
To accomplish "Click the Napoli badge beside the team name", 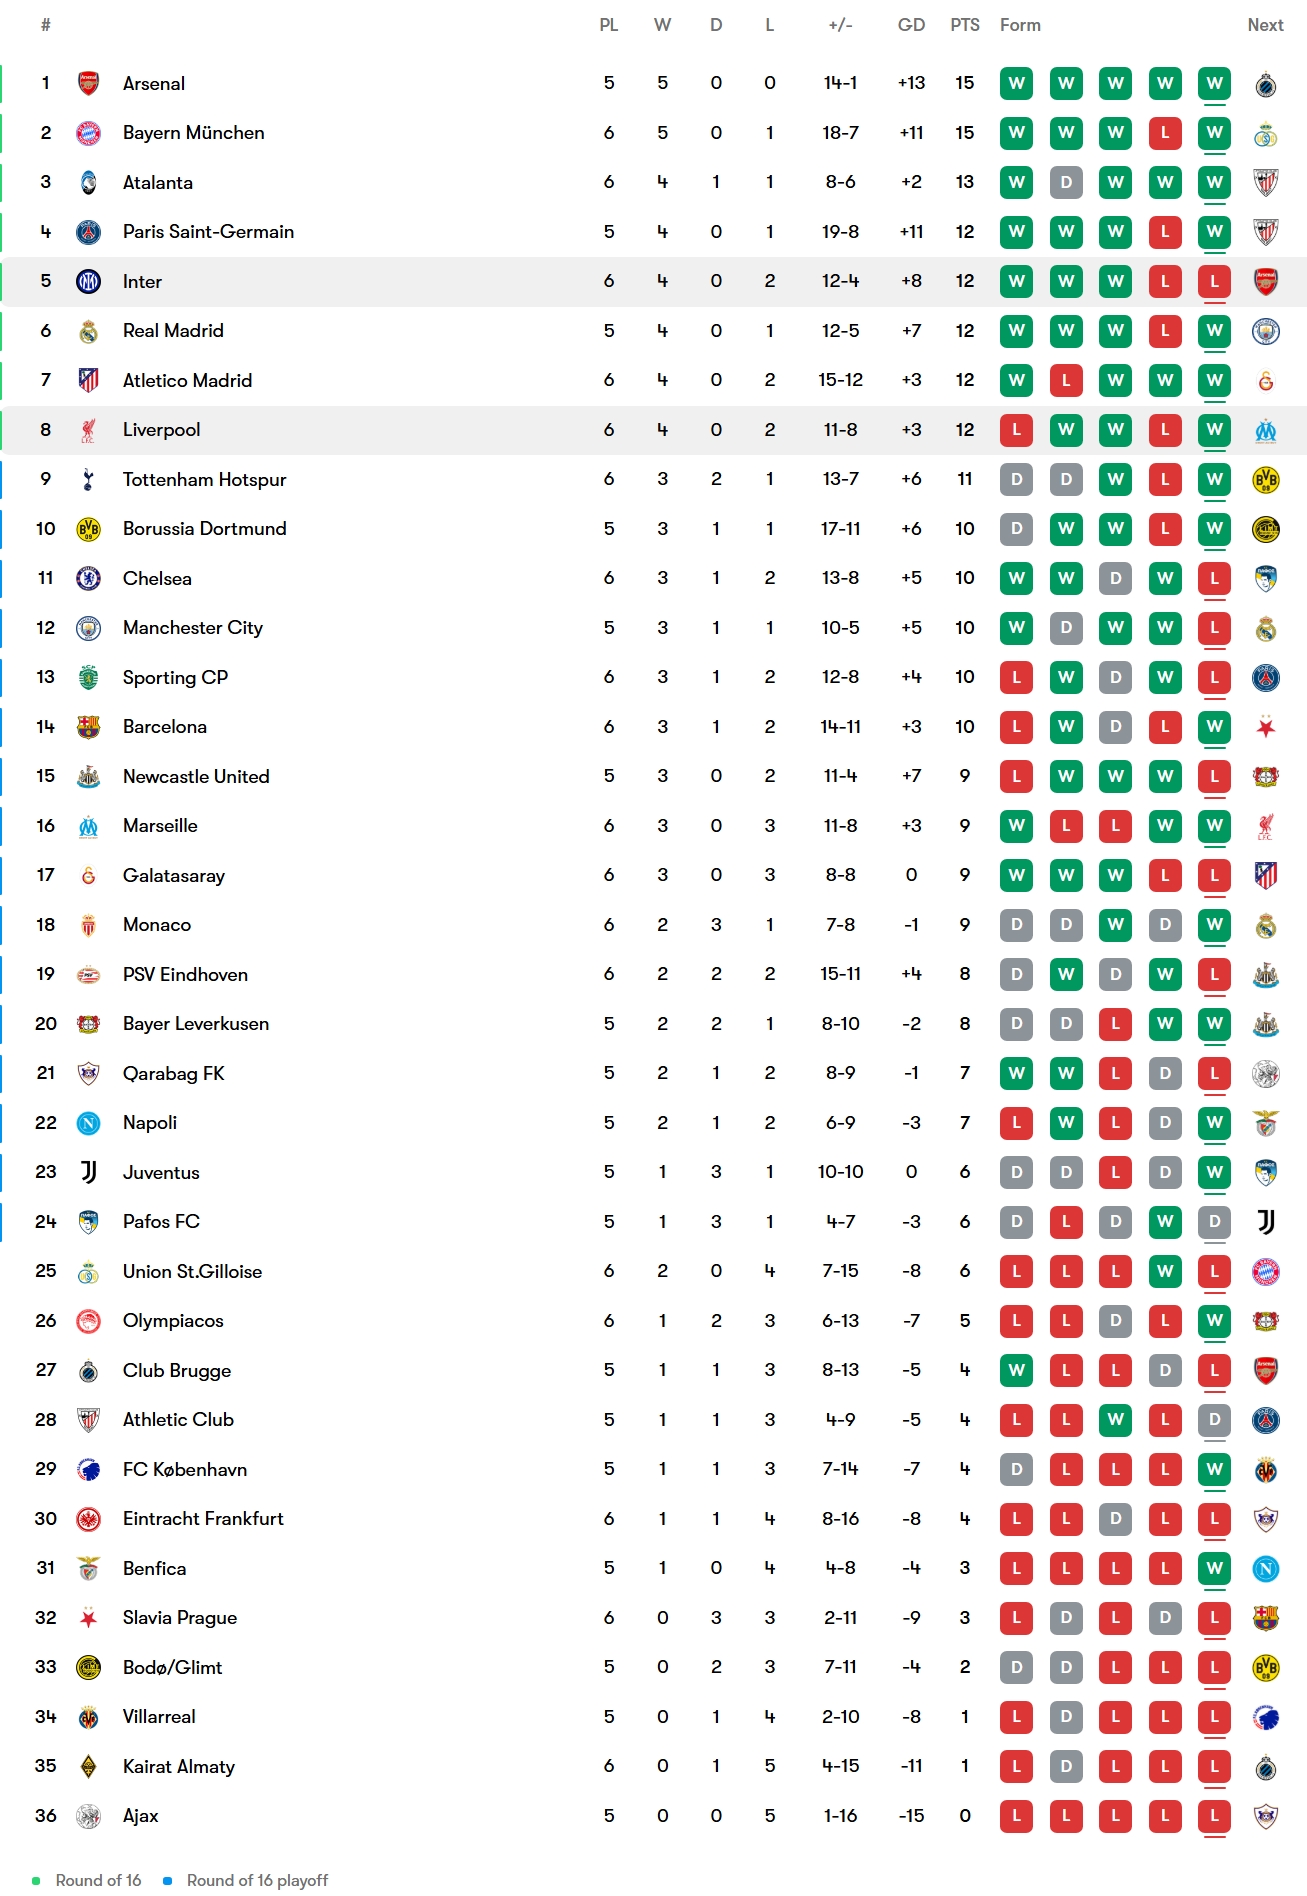I will 88,1123.
